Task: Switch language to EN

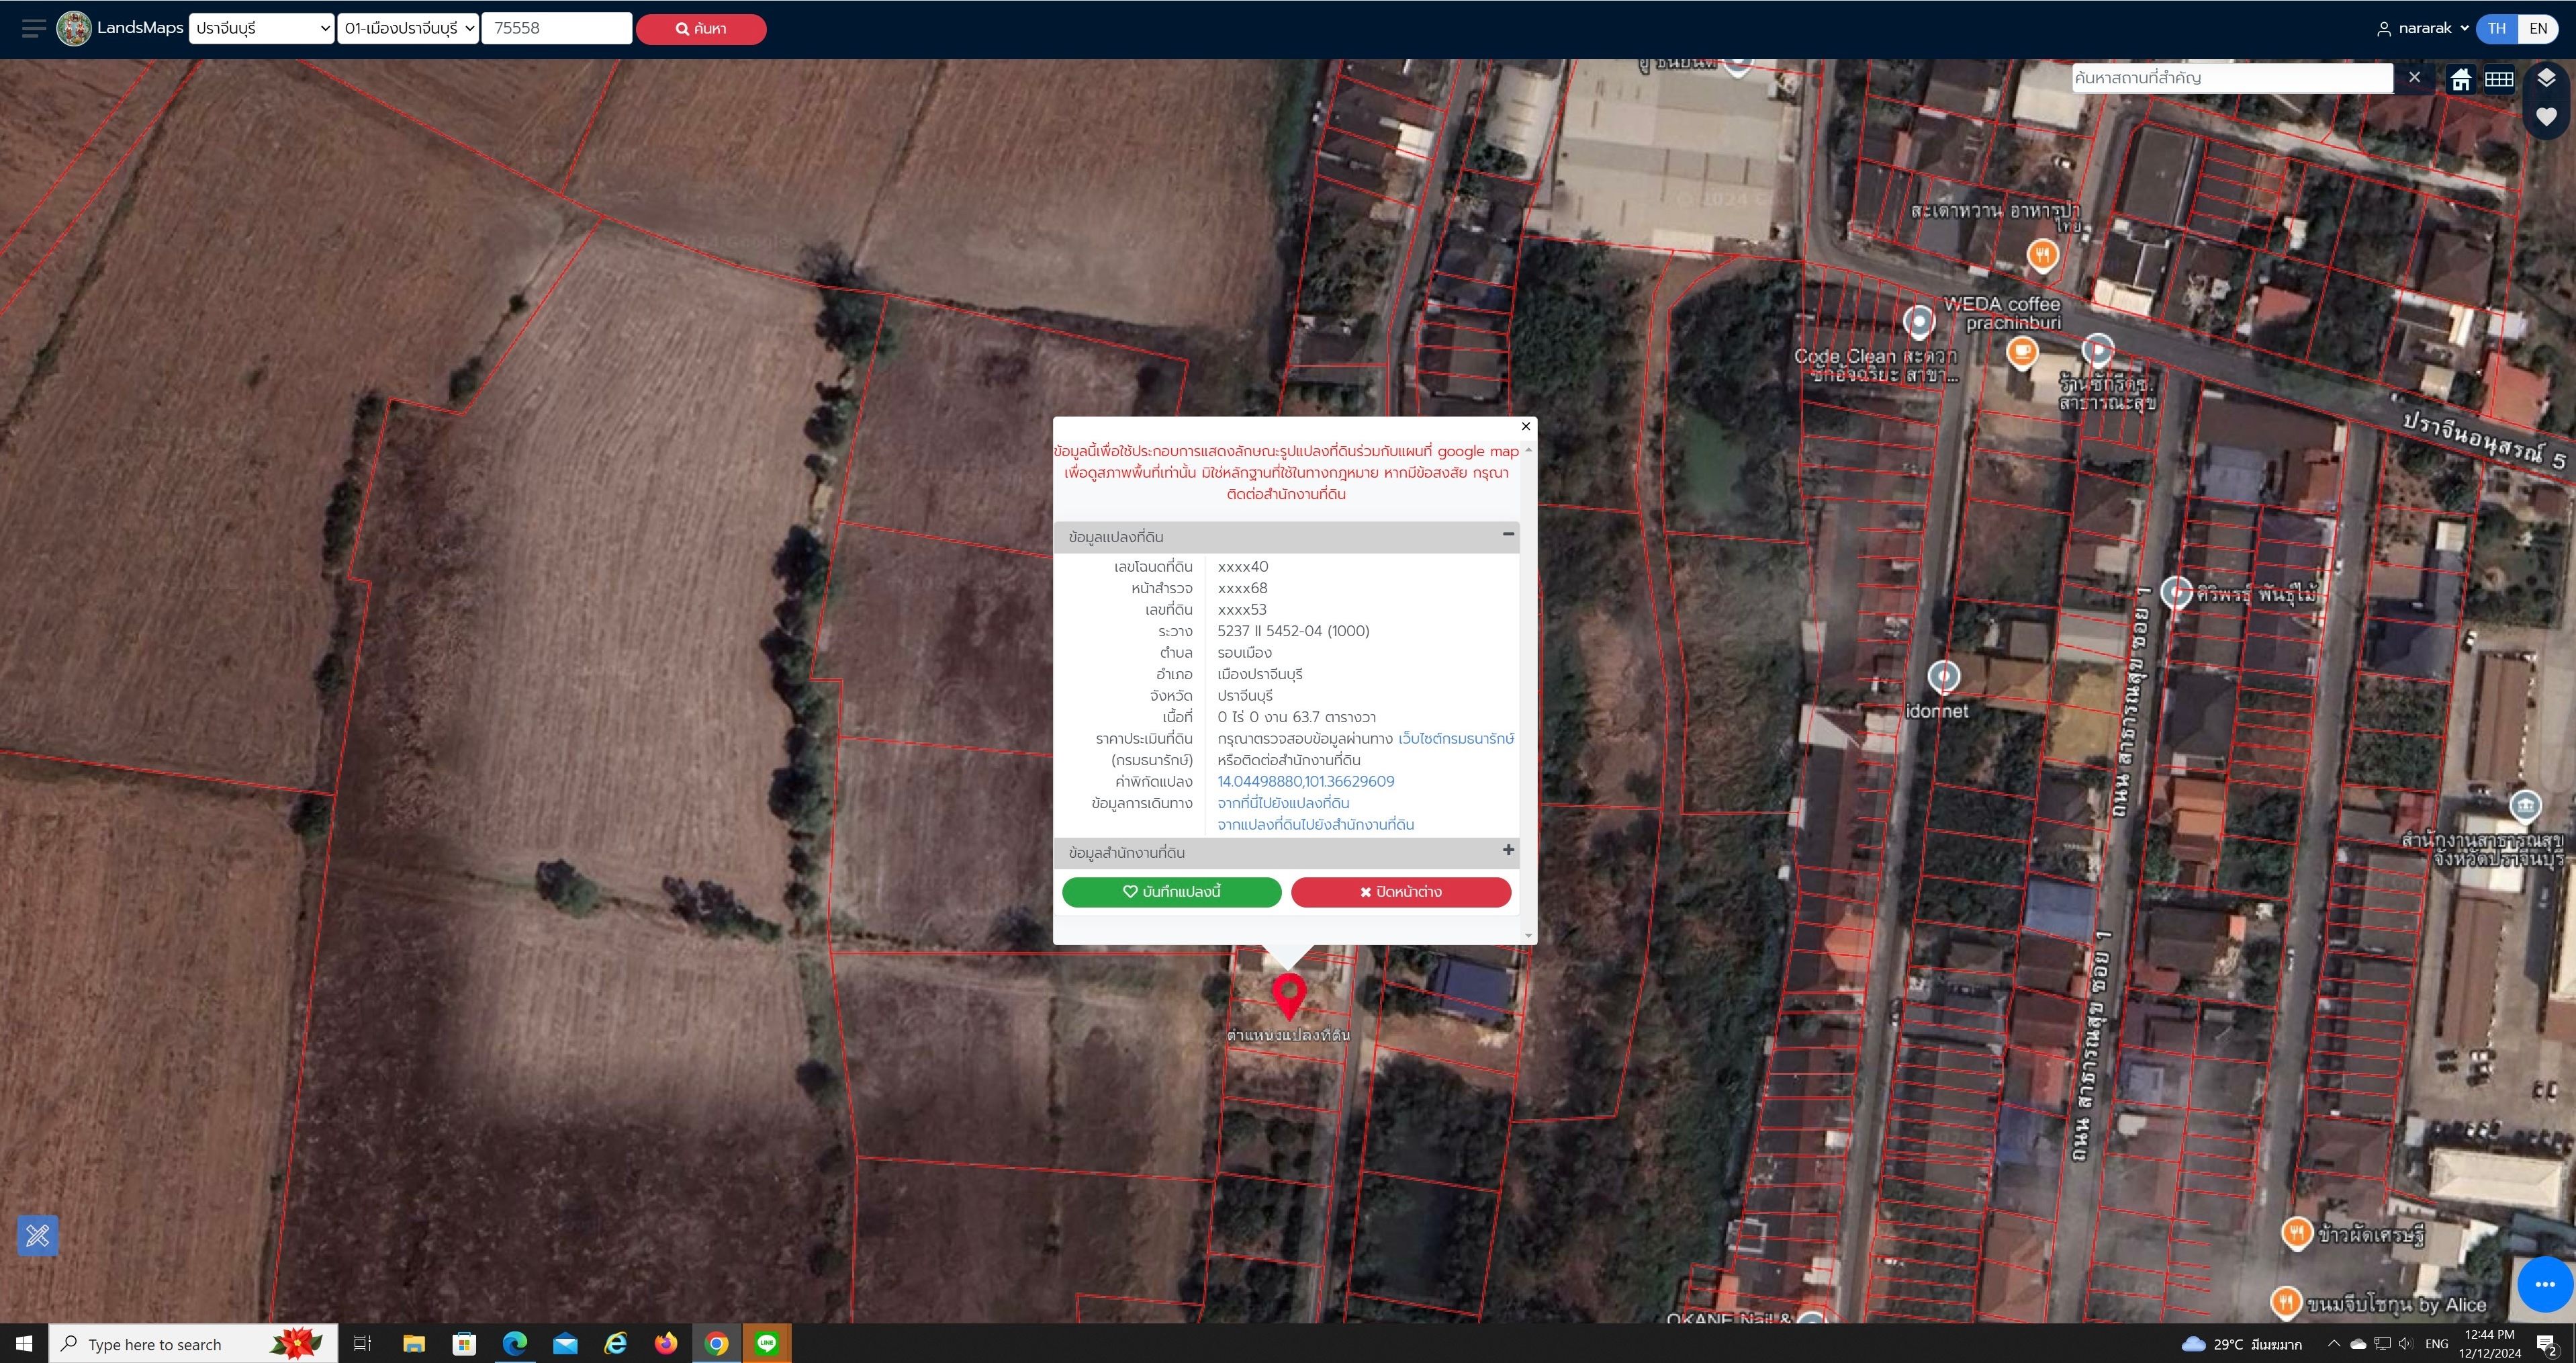Action: [2537, 28]
